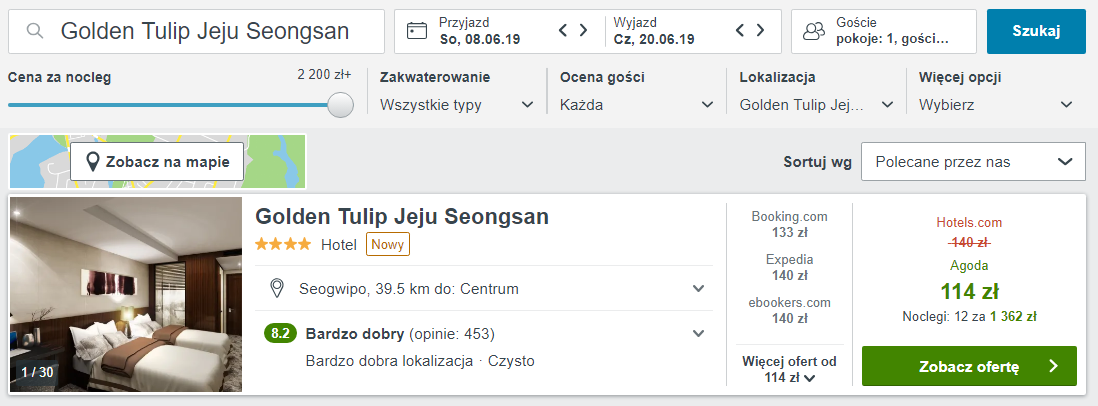Open the guests and rooms selector
Viewport: 1098px width, 406px height.
point(883,31)
